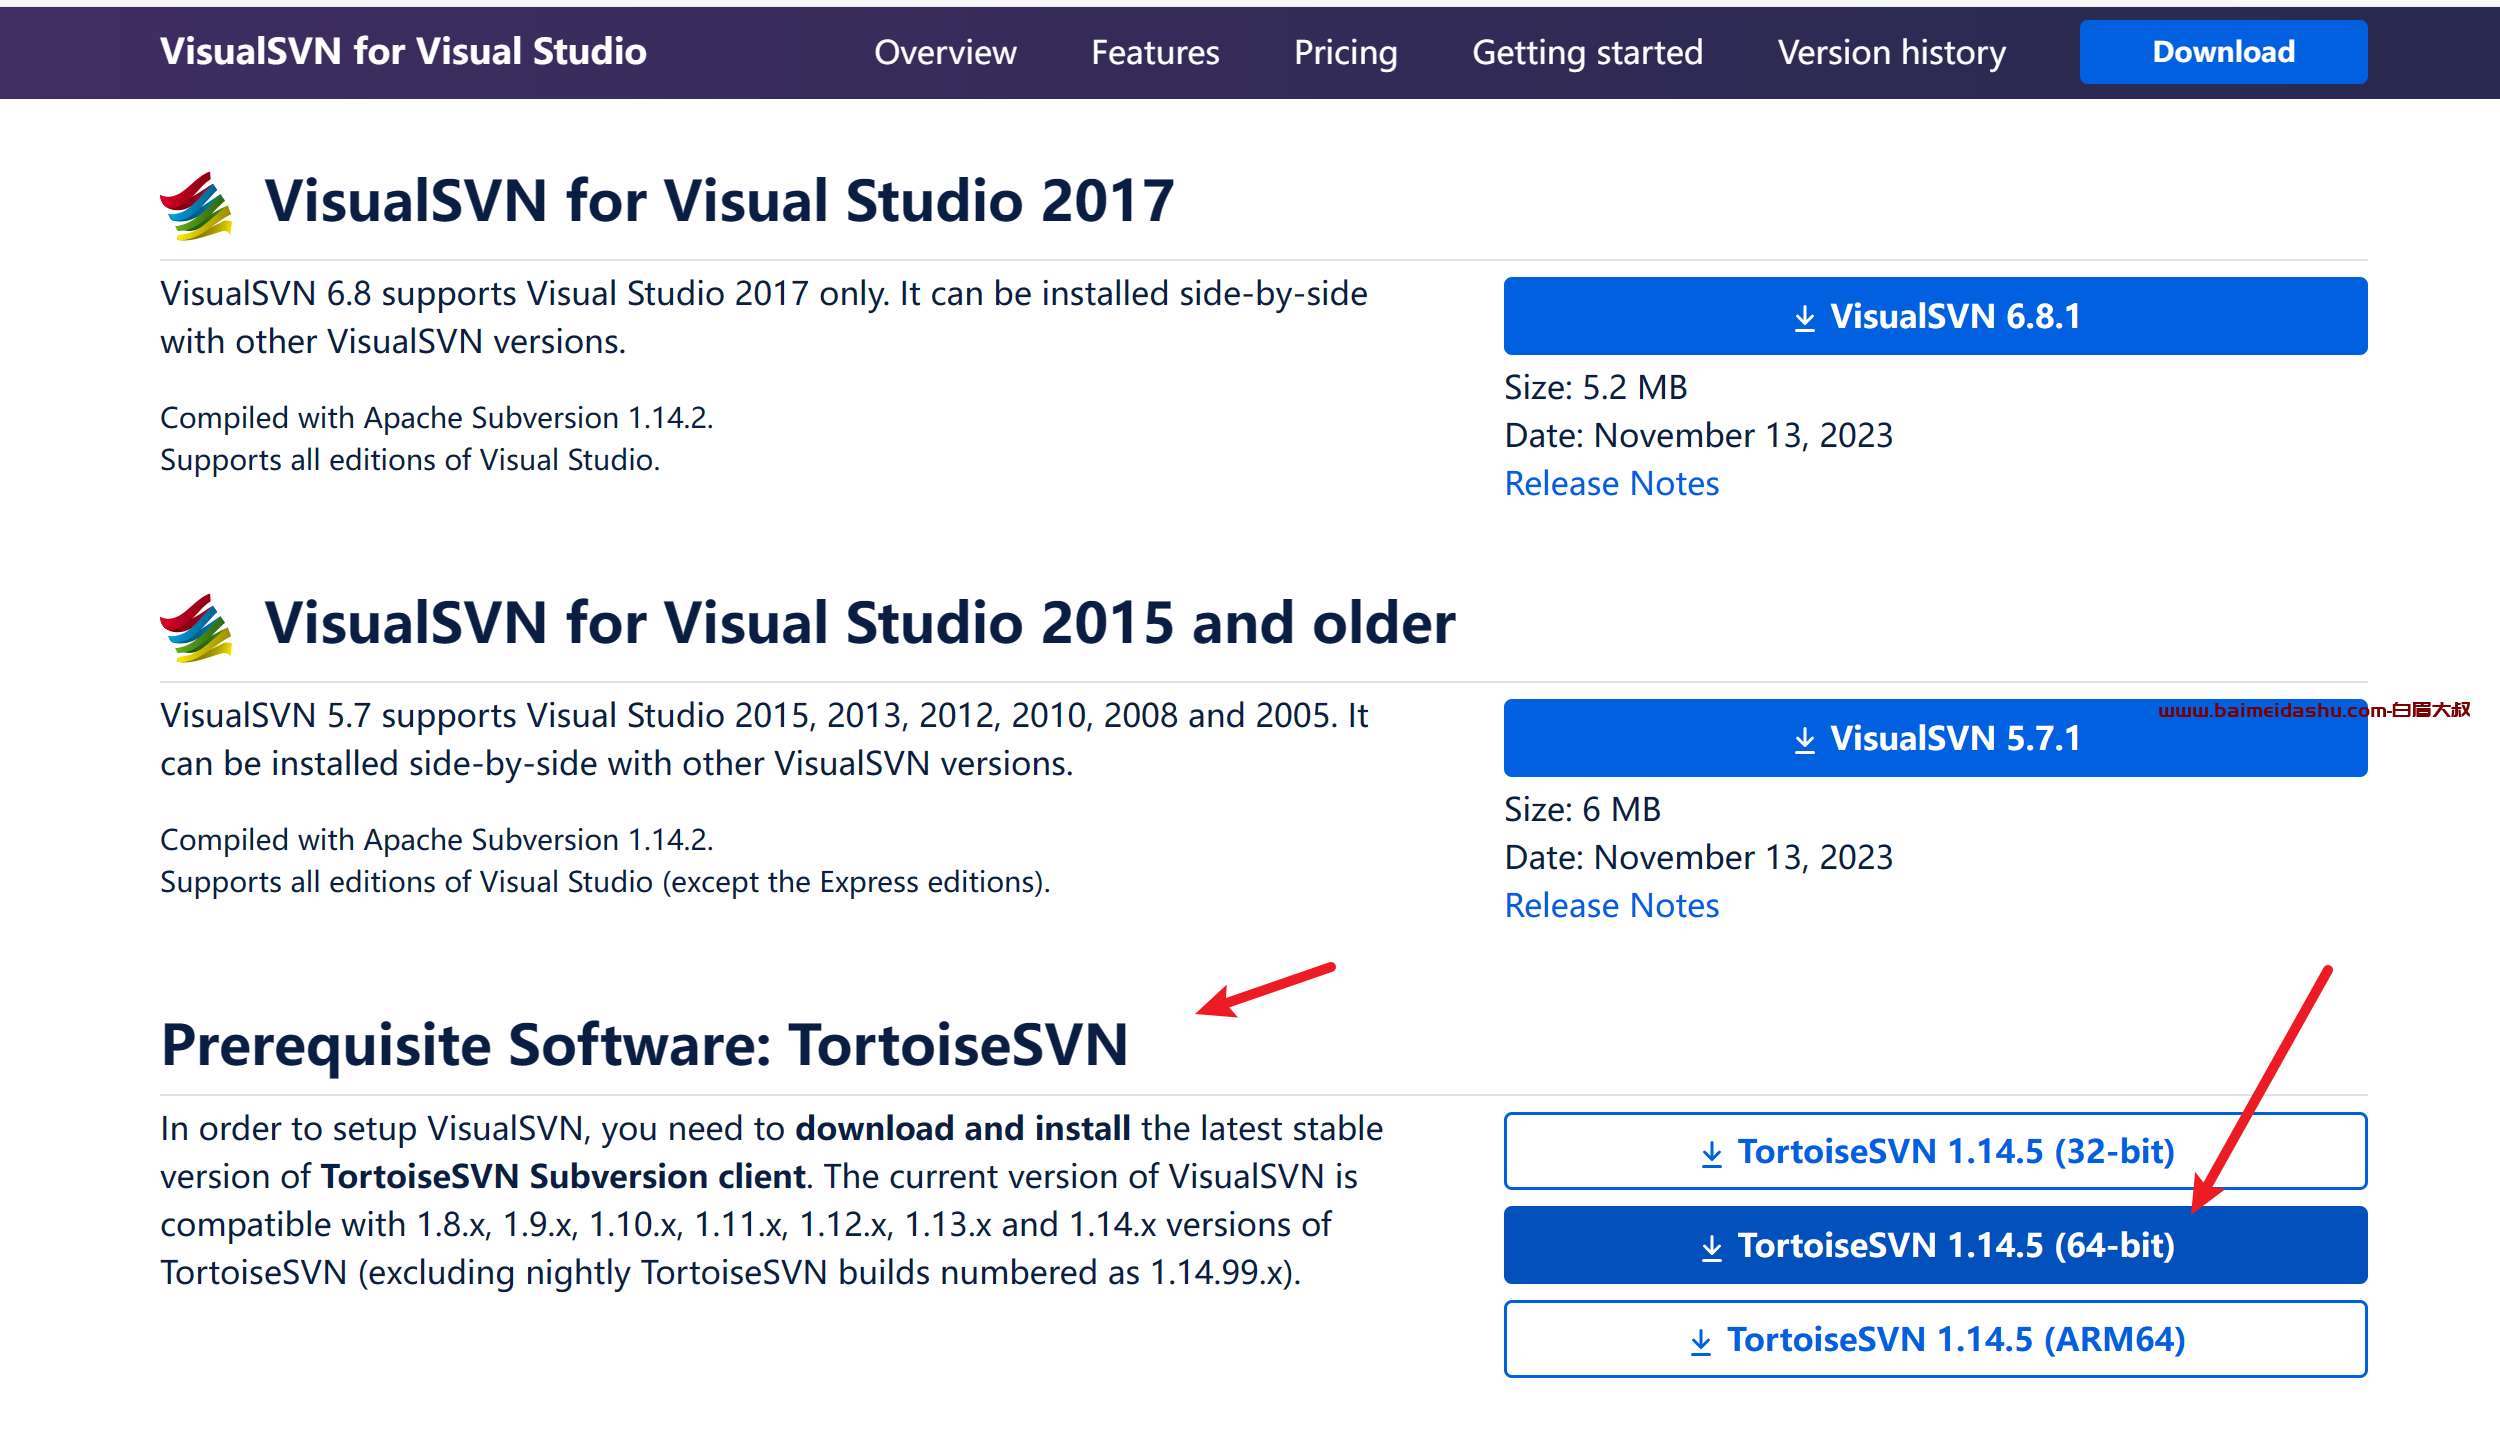2500x1435 pixels.
Task: Open Release Notes link for VisualSVN 5.7.1
Action: click(x=1611, y=905)
